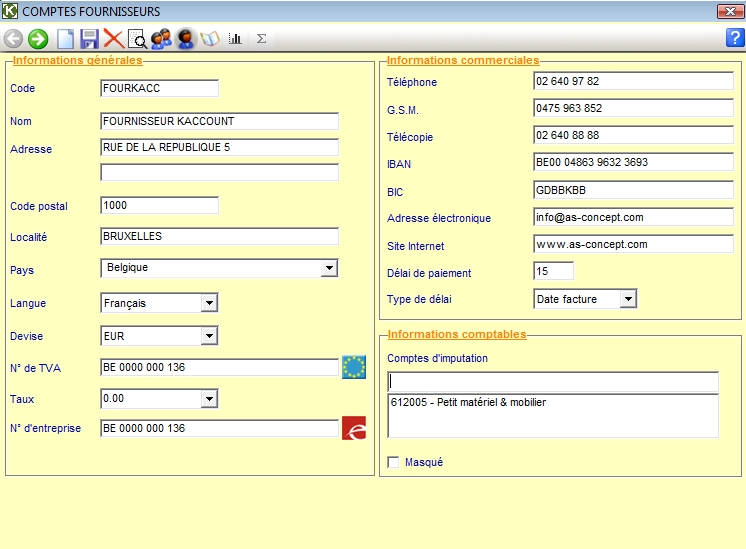
Task: Open the Pays dropdown showing Belgique
Action: click(x=329, y=268)
